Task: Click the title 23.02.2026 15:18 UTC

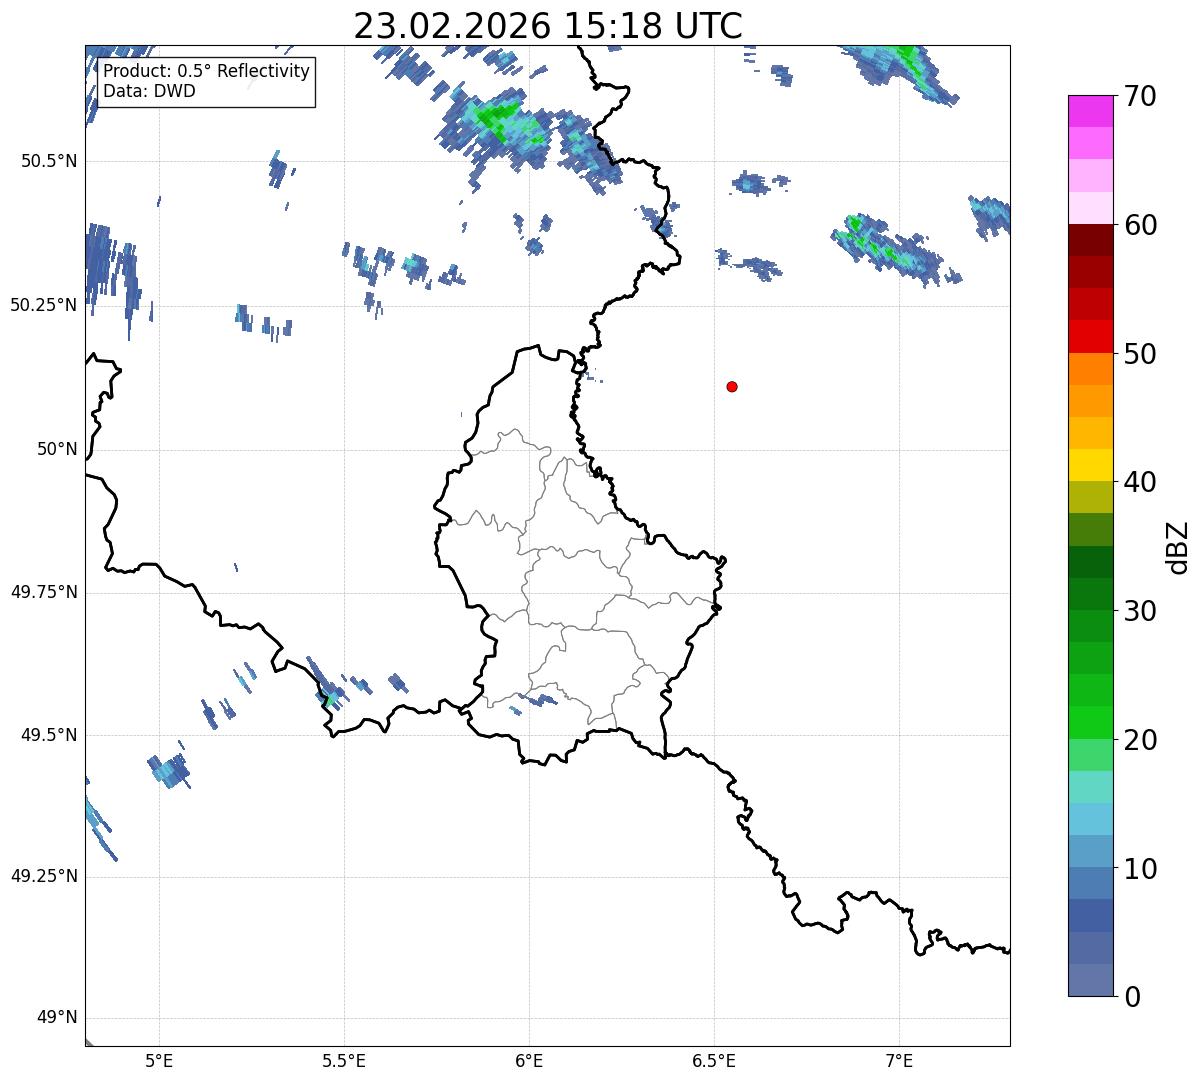Action: (548, 25)
